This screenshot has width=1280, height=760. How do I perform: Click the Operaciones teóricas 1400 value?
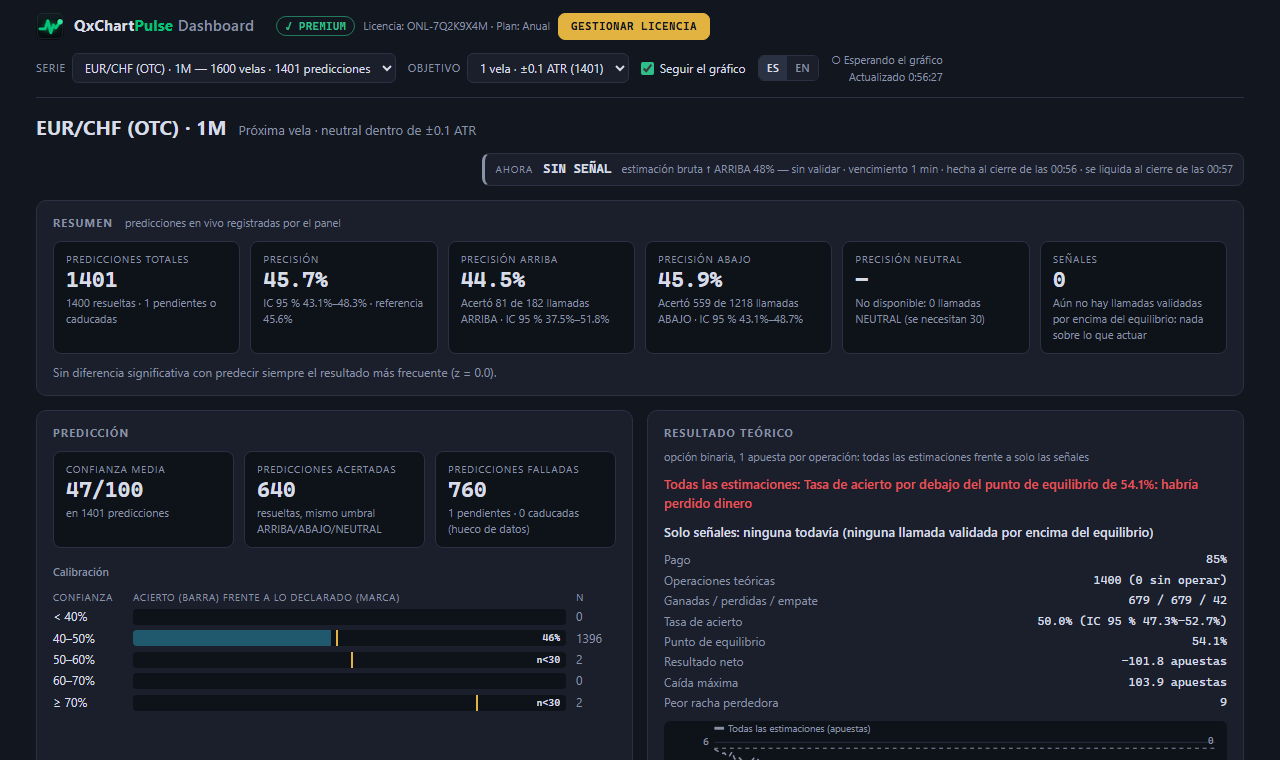(x=1160, y=580)
